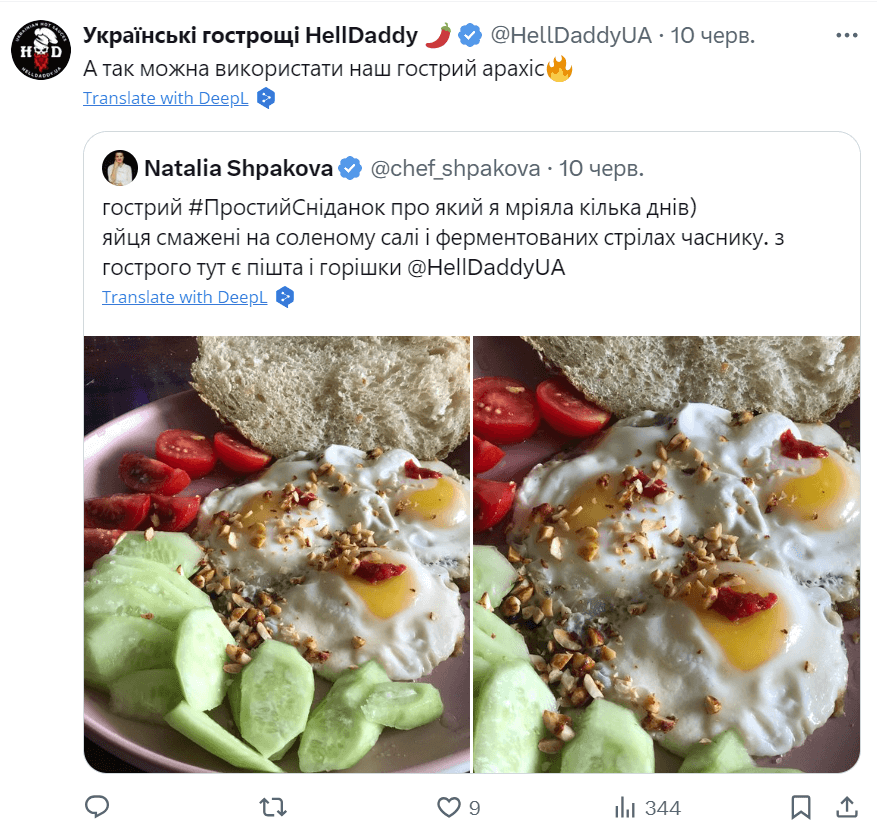
Task: Click the Reply icon below the tweet
Action: pos(97,807)
